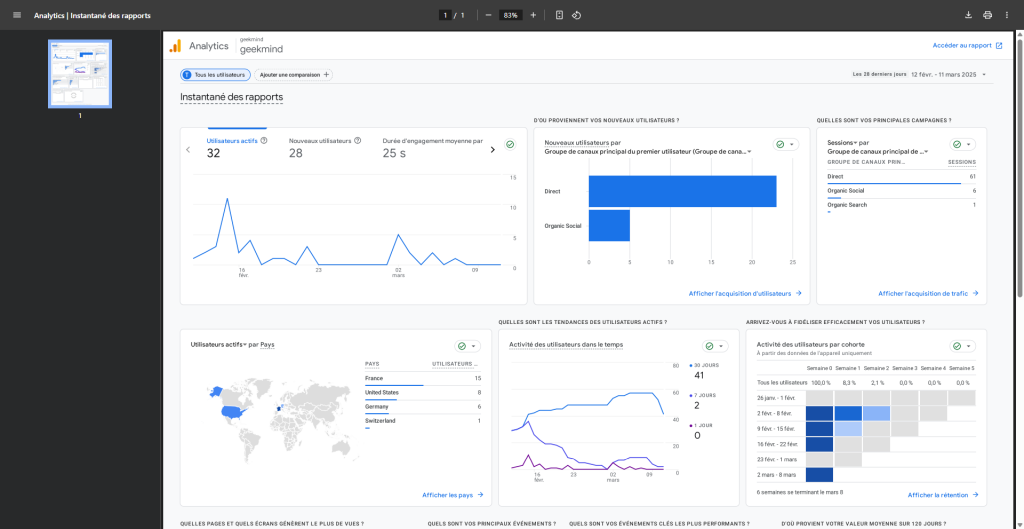Click the 83% zoom level field
This screenshot has width=1024, height=529.
[511, 15]
